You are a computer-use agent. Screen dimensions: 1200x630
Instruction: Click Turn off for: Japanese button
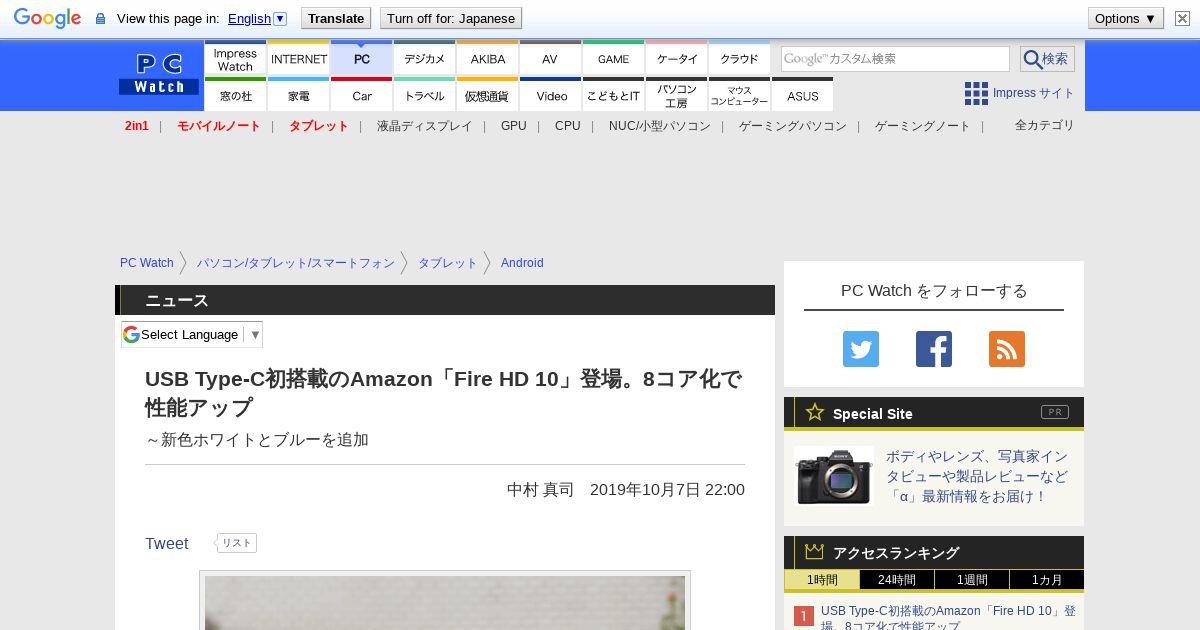tap(451, 18)
